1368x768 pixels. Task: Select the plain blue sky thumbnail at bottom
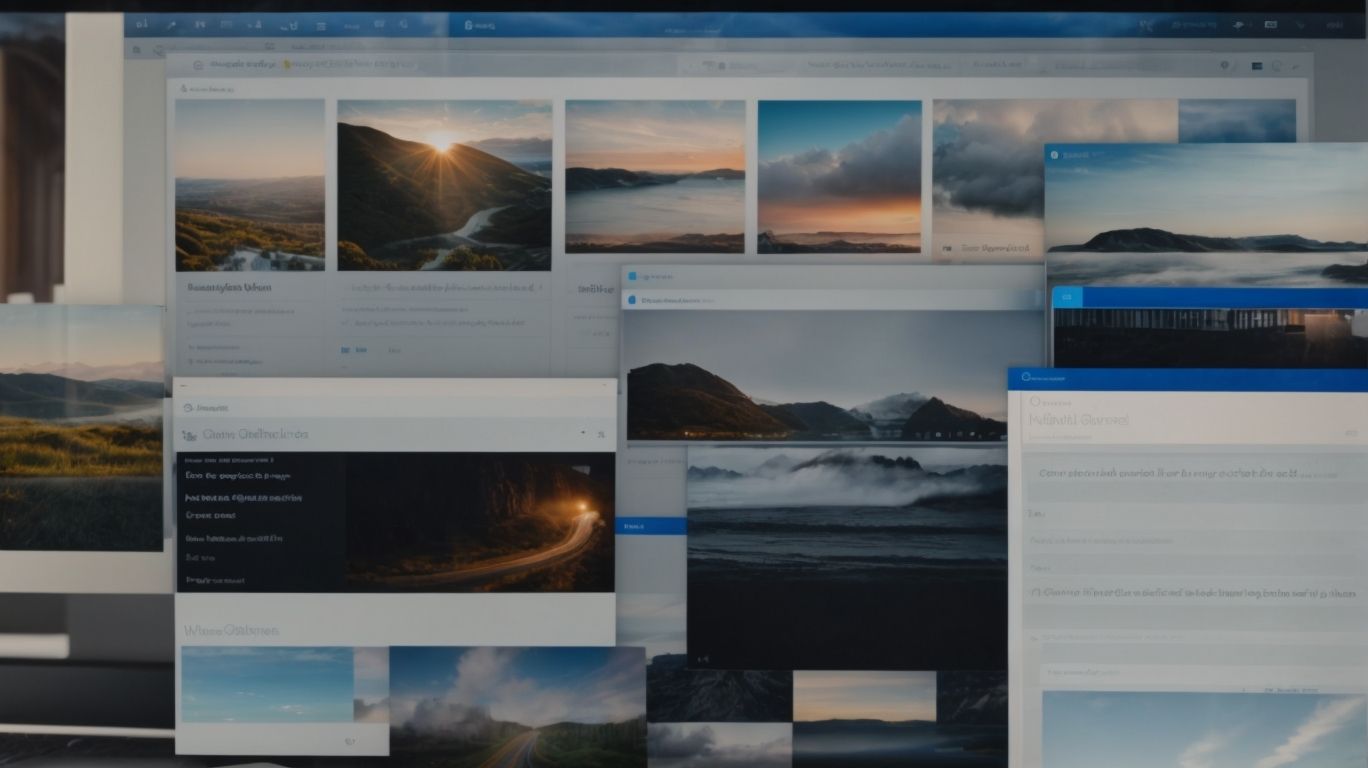(267, 685)
